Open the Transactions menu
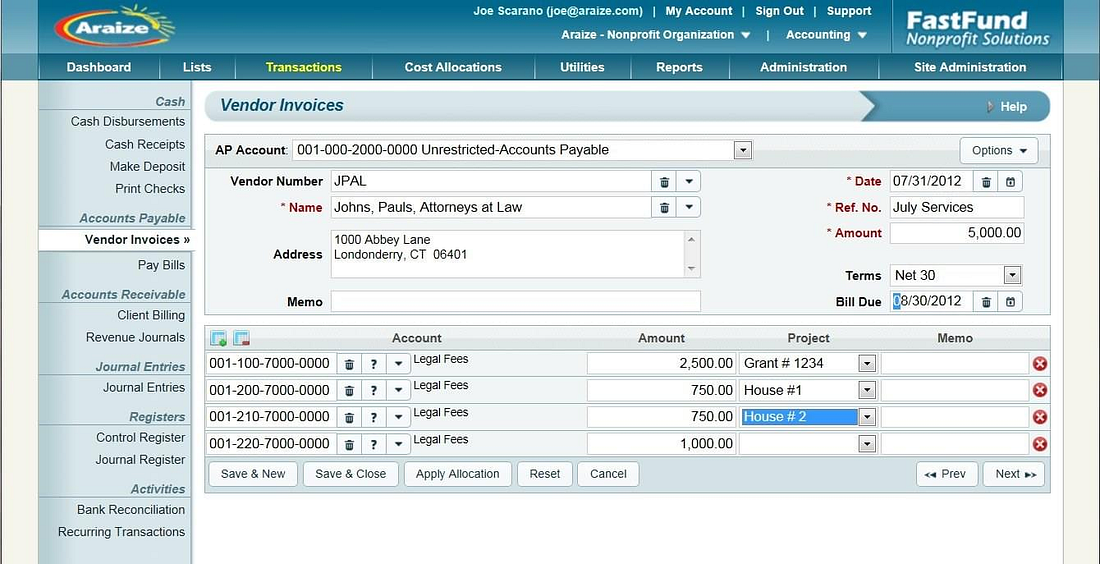The height and width of the screenshot is (564, 1100). click(304, 67)
